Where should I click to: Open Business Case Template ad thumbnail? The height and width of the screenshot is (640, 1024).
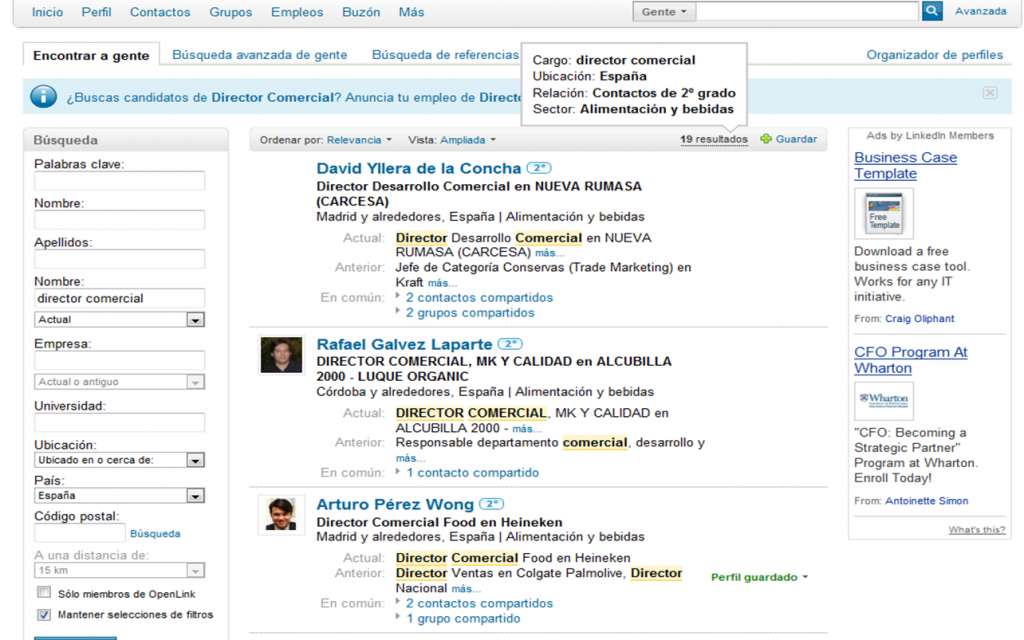pyautogui.click(x=884, y=214)
